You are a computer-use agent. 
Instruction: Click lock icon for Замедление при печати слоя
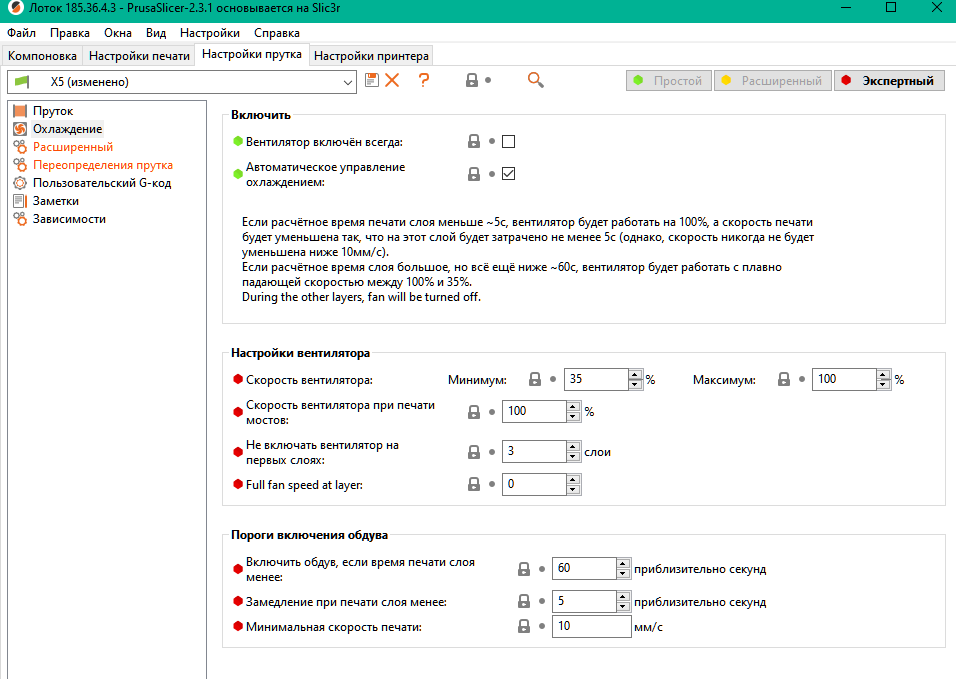[x=524, y=601]
